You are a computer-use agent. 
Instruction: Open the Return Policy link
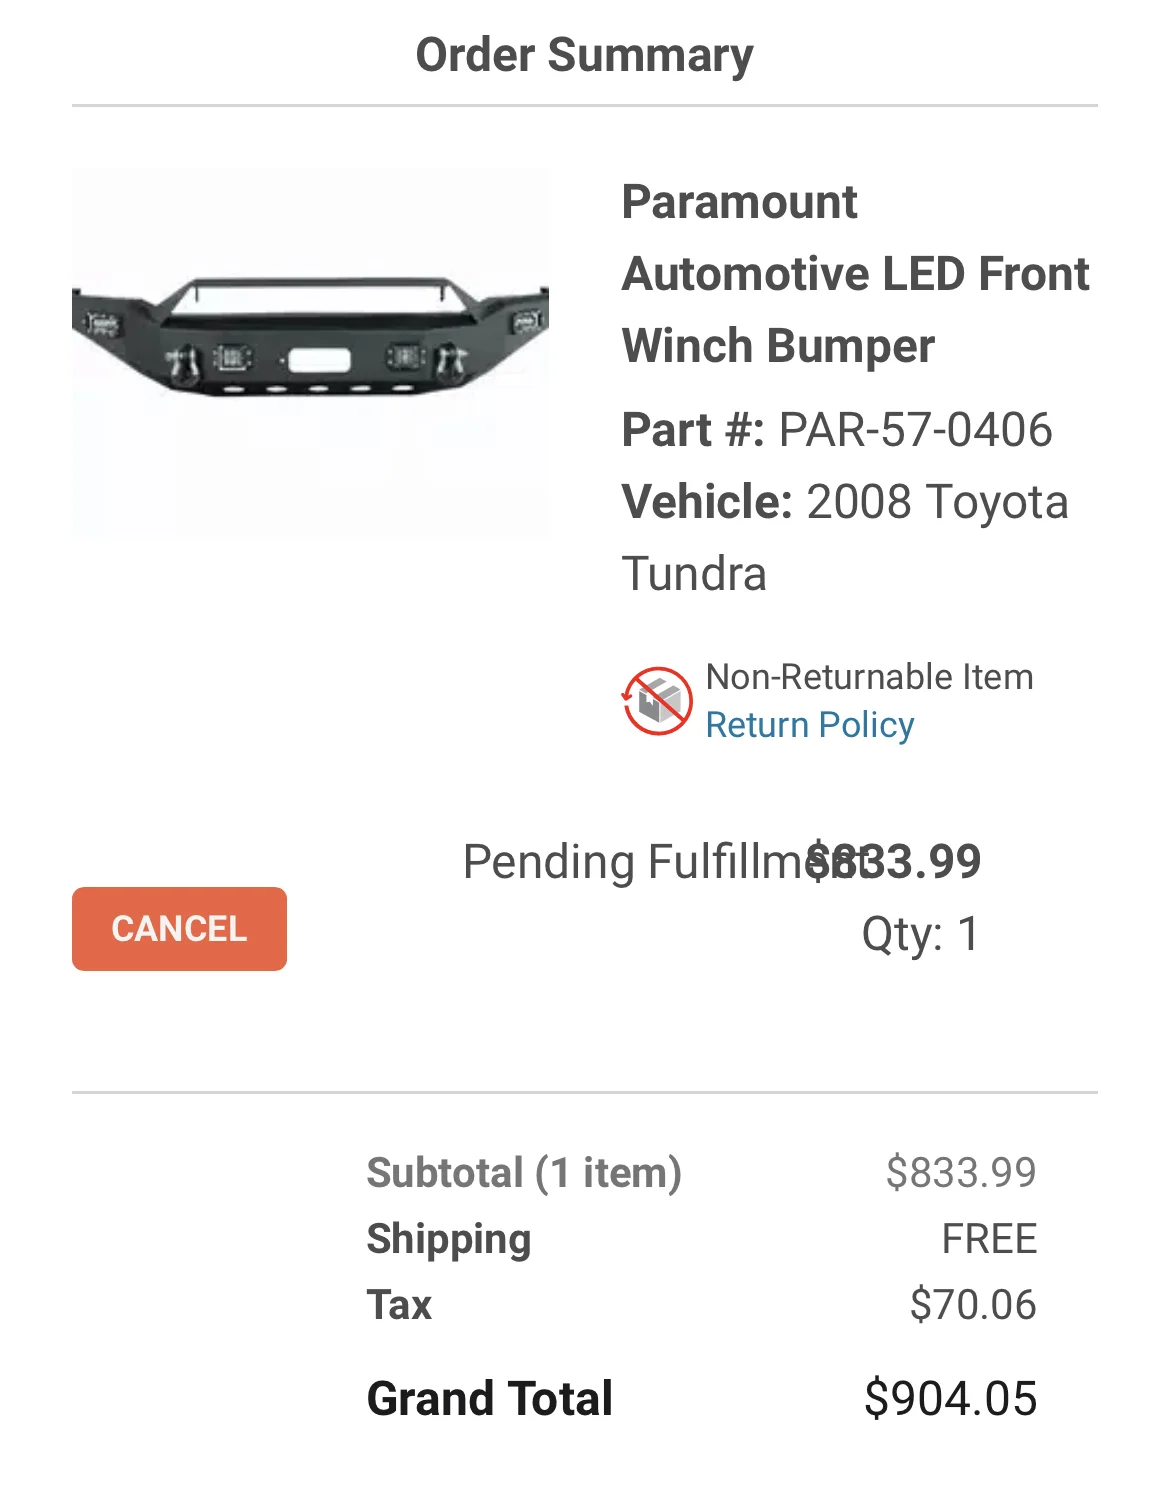coord(809,725)
